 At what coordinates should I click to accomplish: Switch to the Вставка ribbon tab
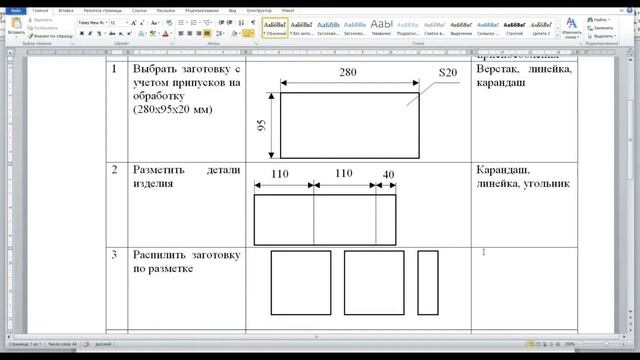pos(66,11)
